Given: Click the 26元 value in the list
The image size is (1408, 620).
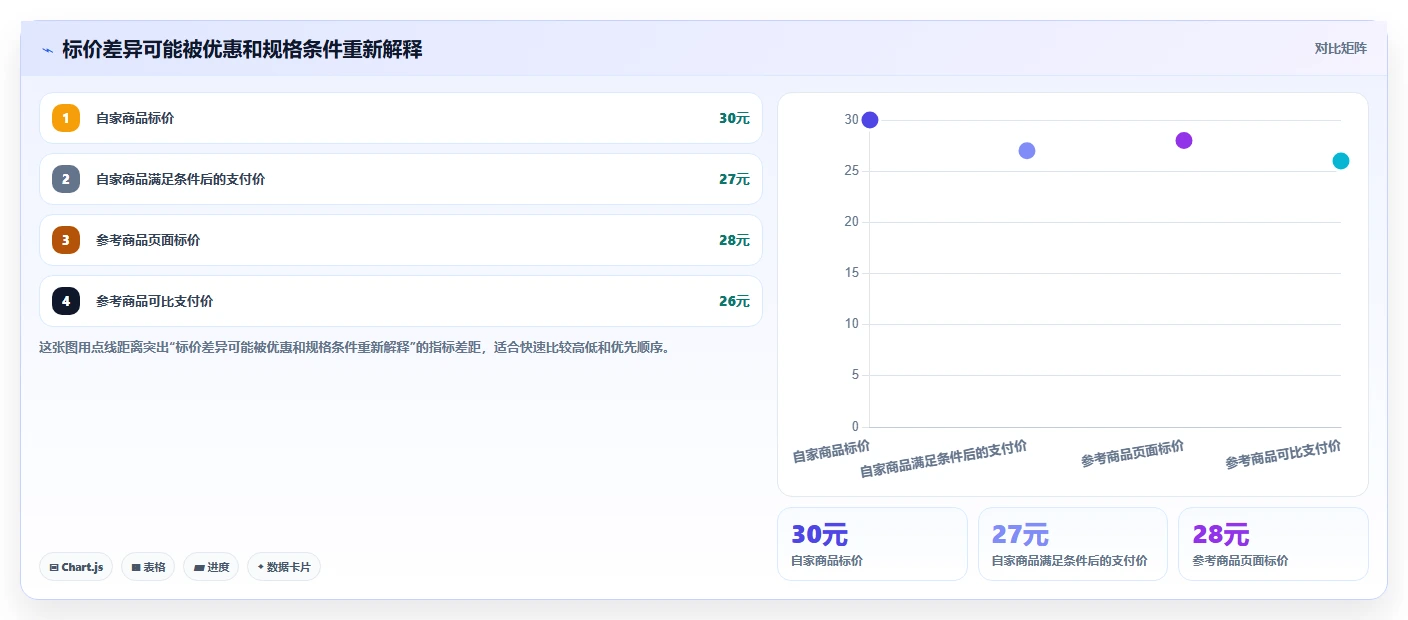Looking at the screenshot, I should point(734,301).
